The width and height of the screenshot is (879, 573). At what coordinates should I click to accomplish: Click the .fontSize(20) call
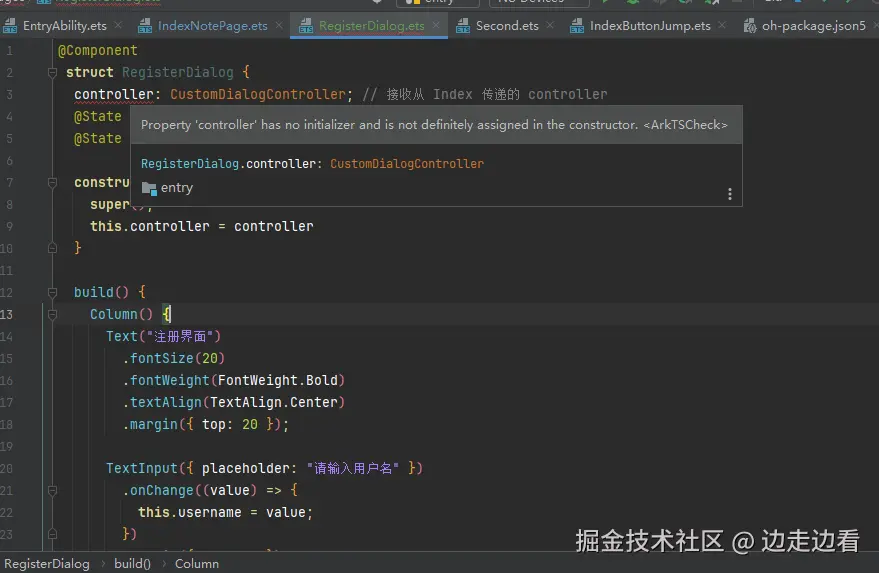point(174,358)
